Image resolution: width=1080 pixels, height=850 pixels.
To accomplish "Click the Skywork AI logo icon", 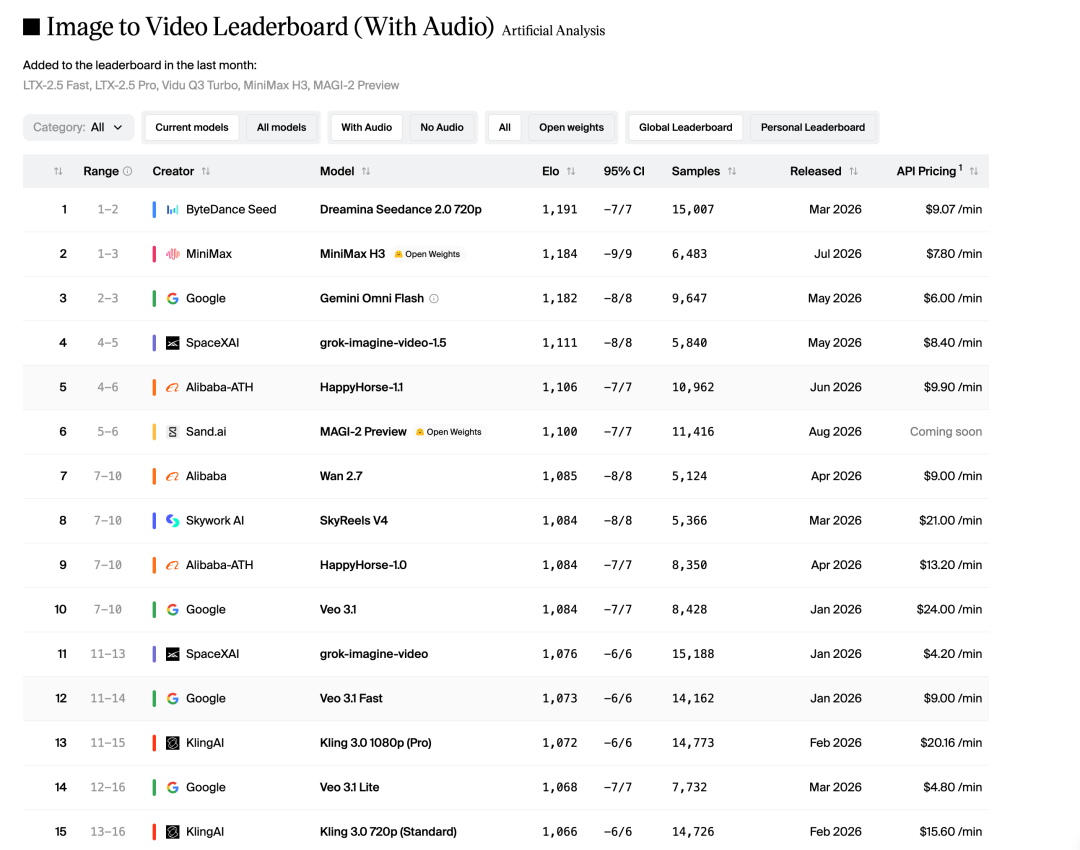I will pos(173,521).
